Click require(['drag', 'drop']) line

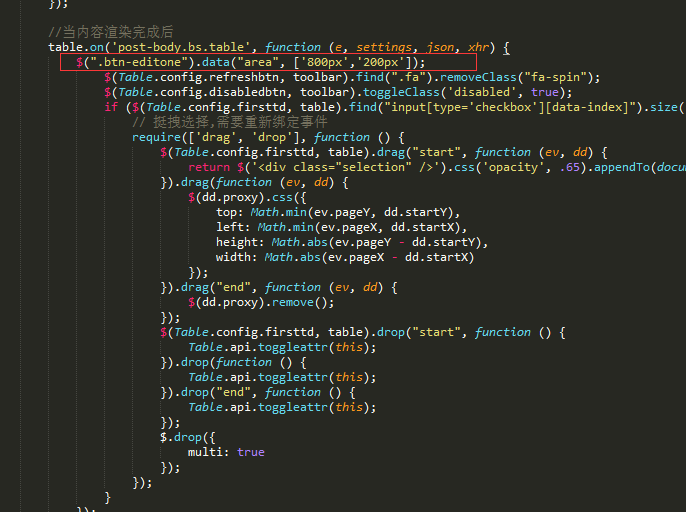268,137
